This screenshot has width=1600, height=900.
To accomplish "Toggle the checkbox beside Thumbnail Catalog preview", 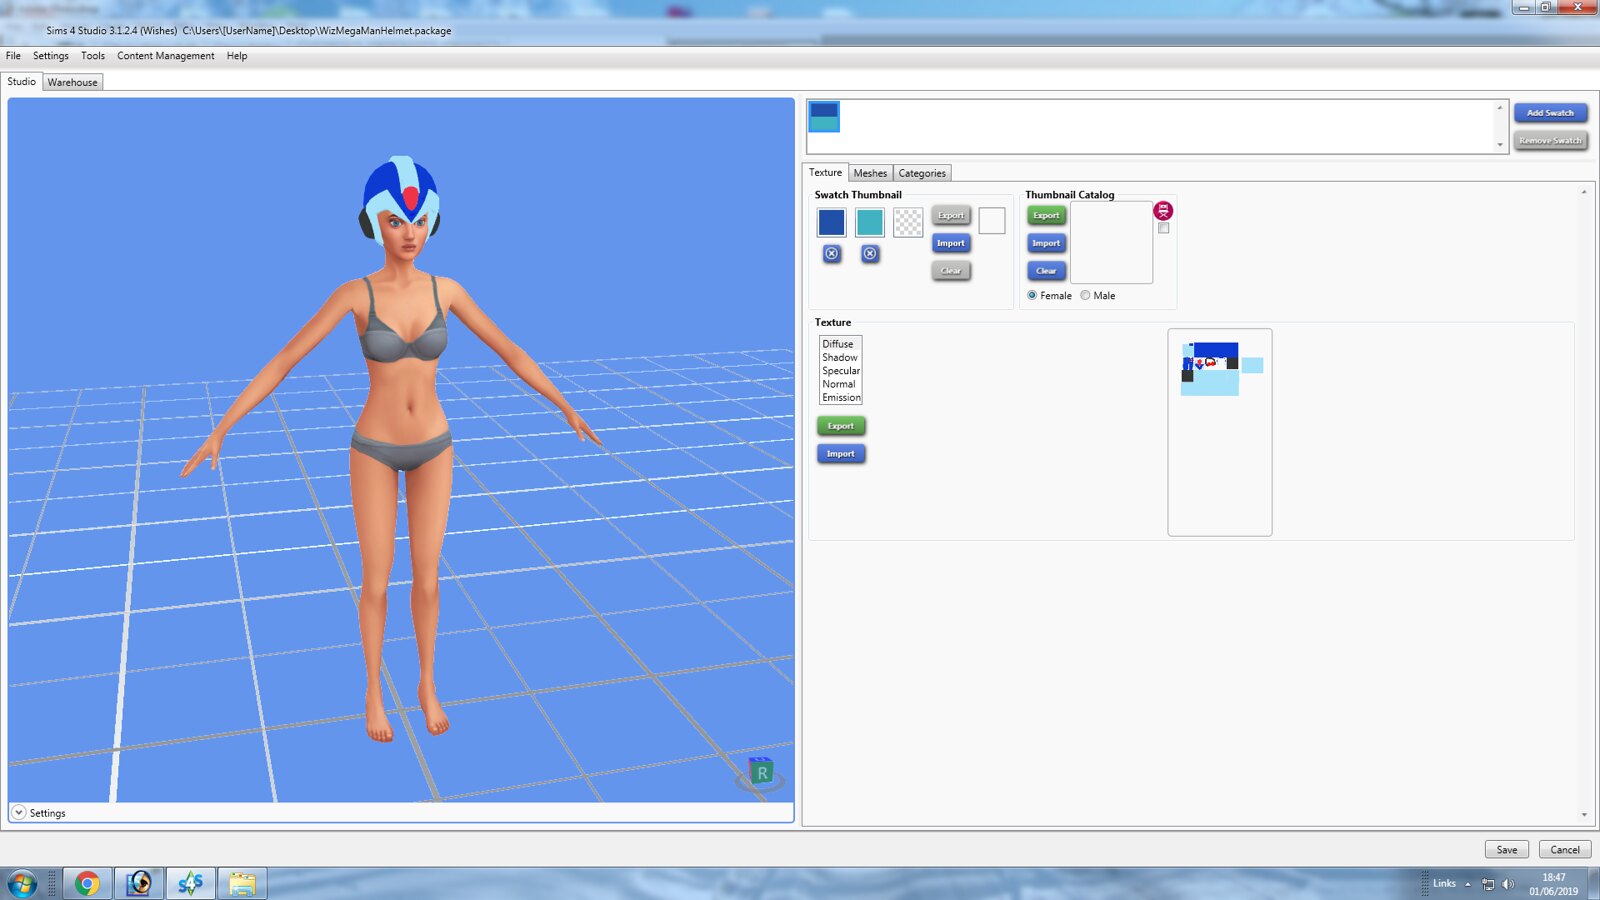I will coord(1163,228).
